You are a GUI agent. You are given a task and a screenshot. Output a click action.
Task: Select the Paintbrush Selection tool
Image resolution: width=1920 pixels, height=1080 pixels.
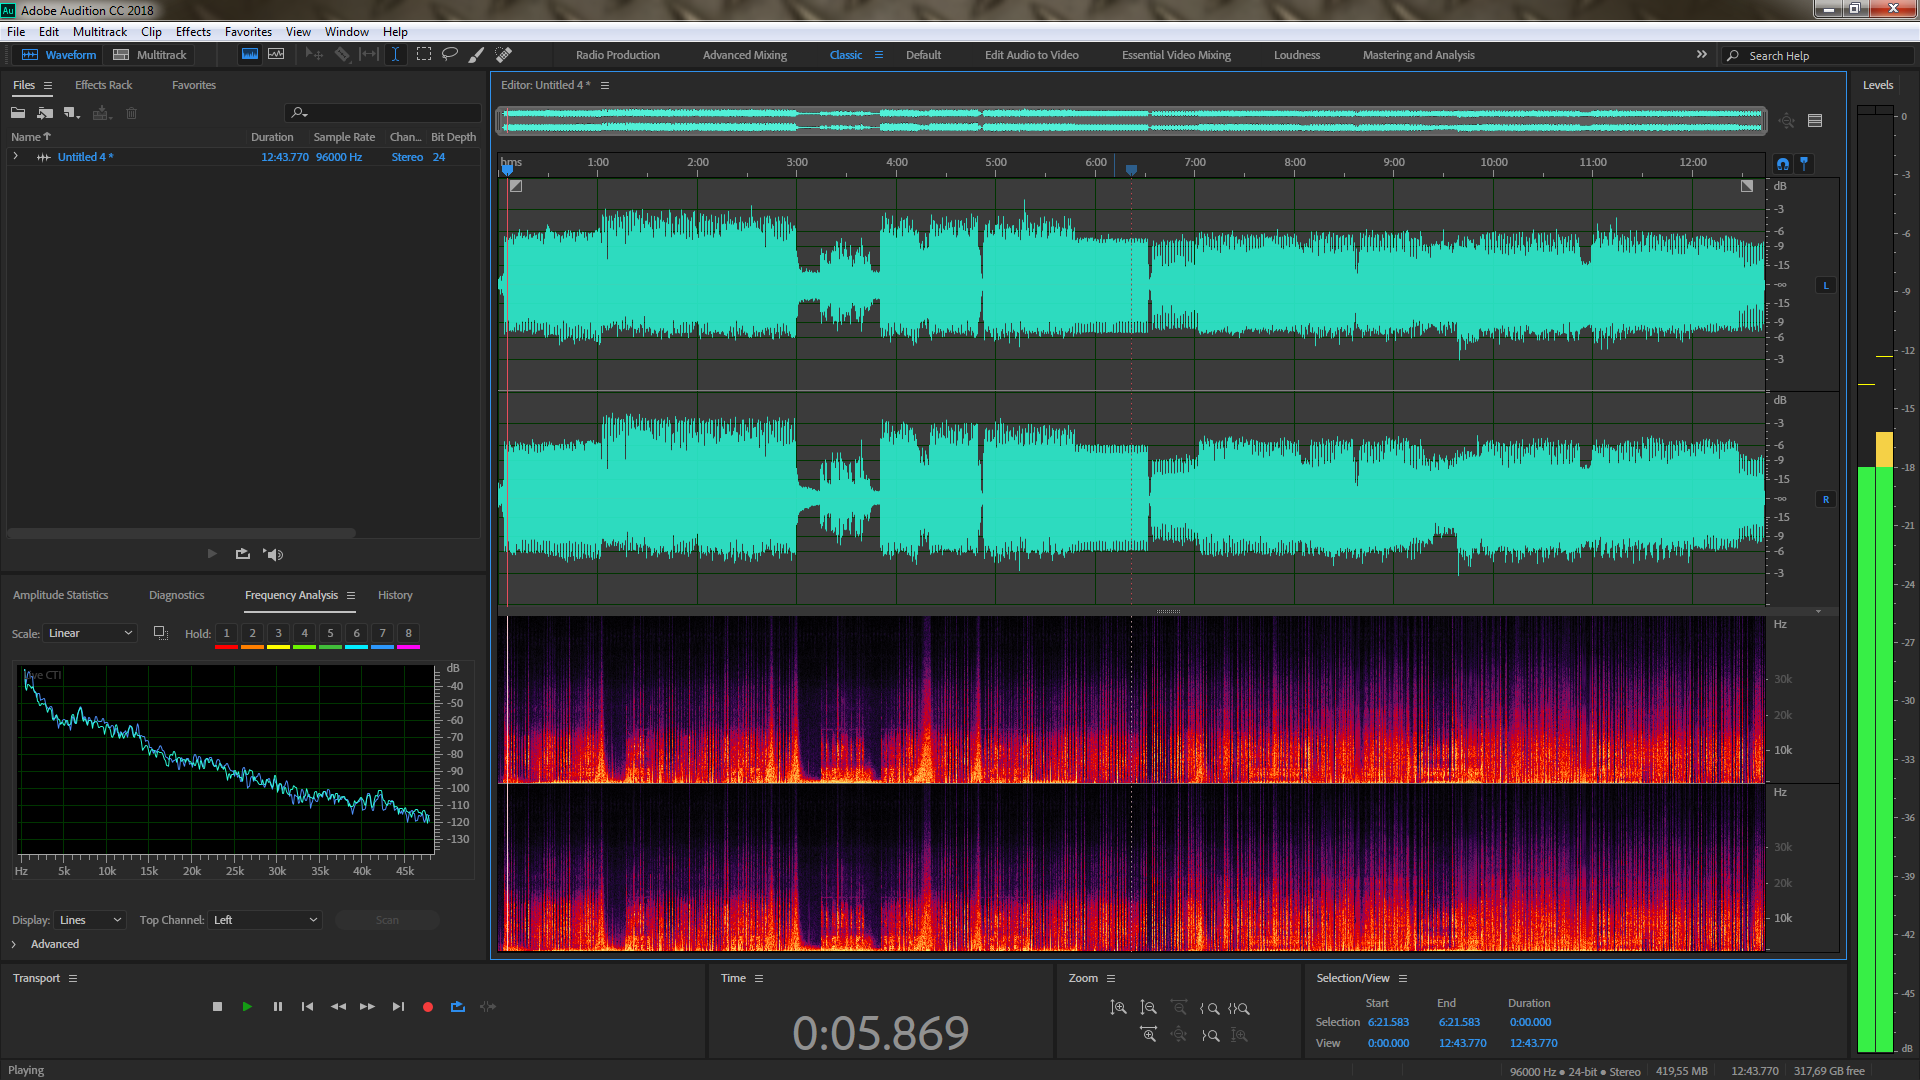click(477, 54)
